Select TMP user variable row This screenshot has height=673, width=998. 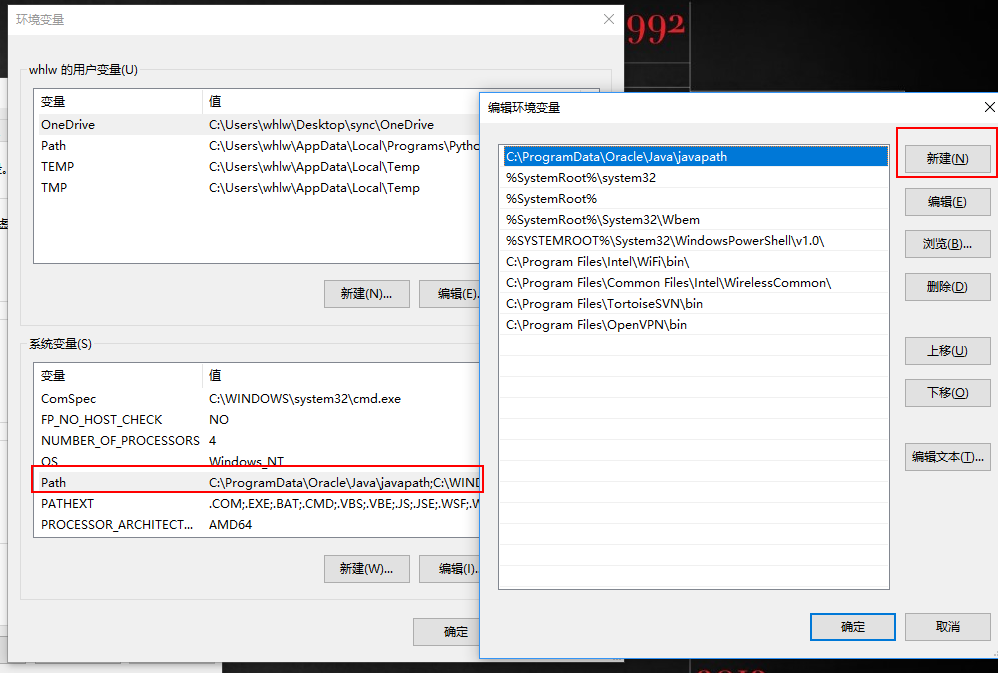click(257, 188)
